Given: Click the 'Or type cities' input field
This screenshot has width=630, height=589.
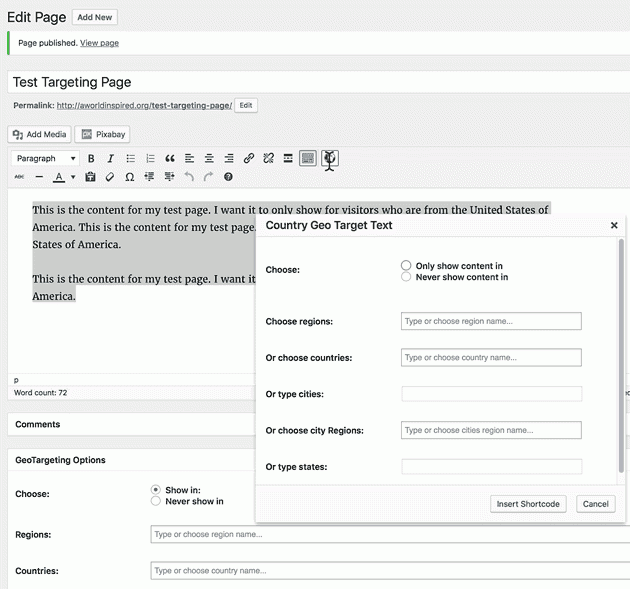Looking at the screenshot, I should pos(491,394).
